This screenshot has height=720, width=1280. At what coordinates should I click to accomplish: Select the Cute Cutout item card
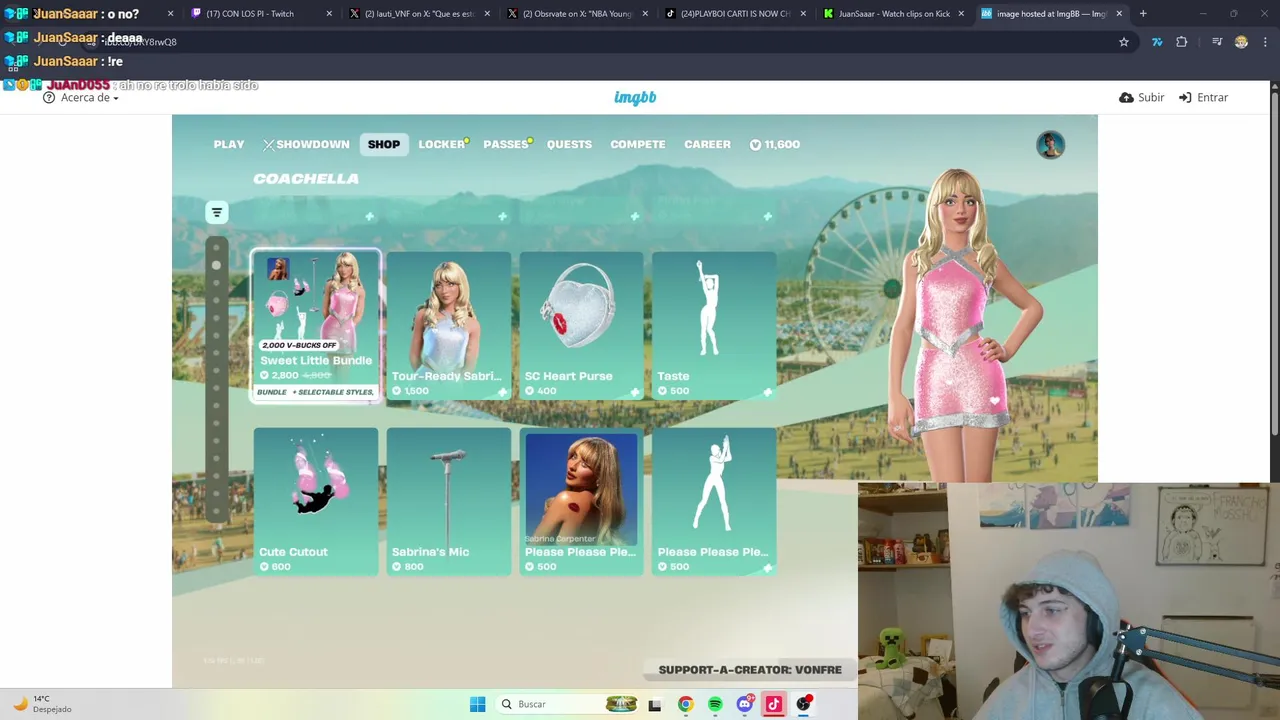pos(316,501)
